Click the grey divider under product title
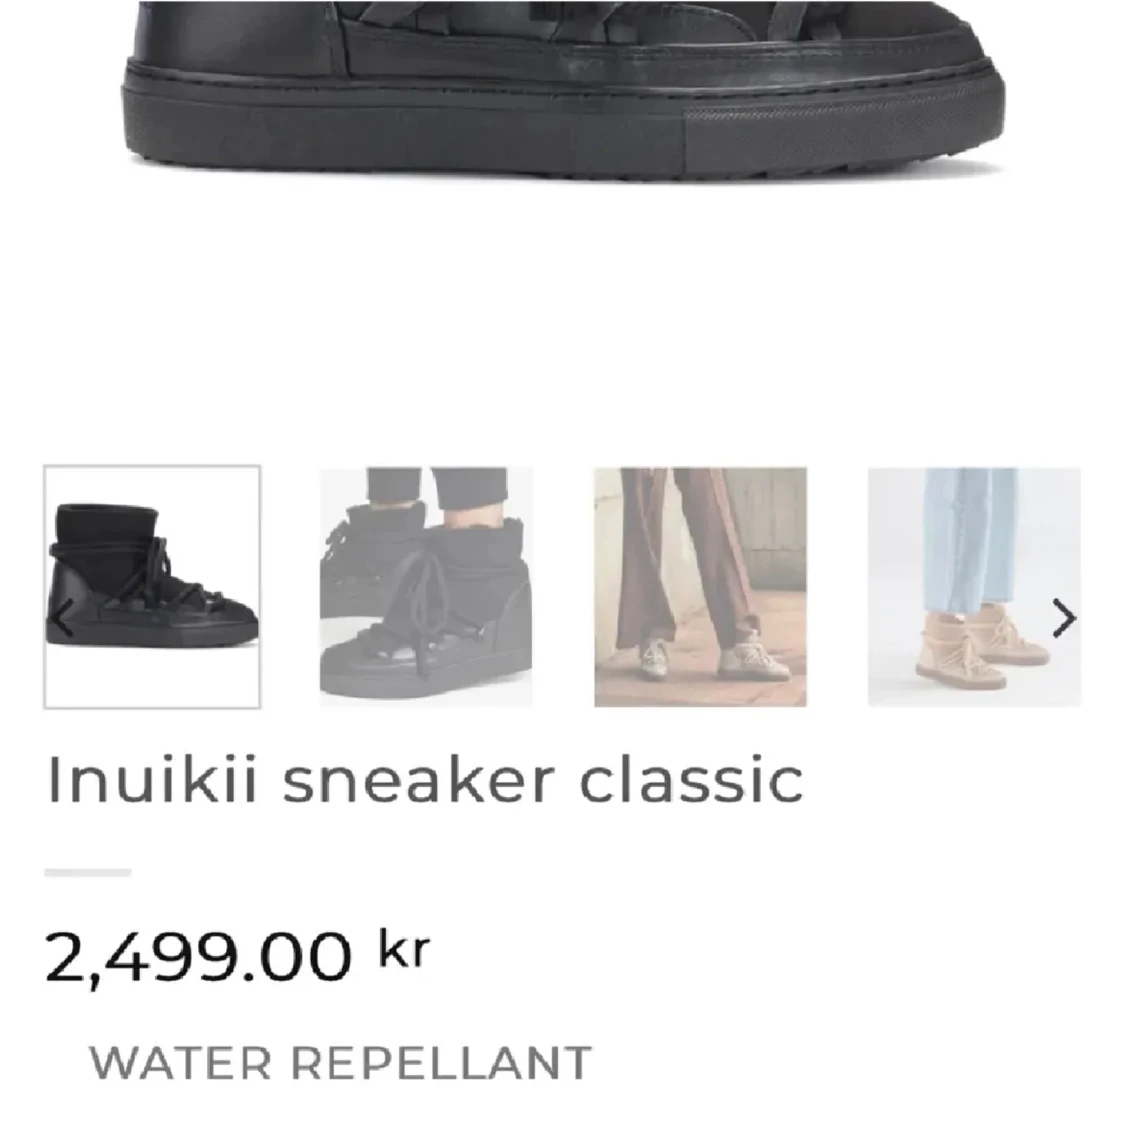 pos(88,872)
